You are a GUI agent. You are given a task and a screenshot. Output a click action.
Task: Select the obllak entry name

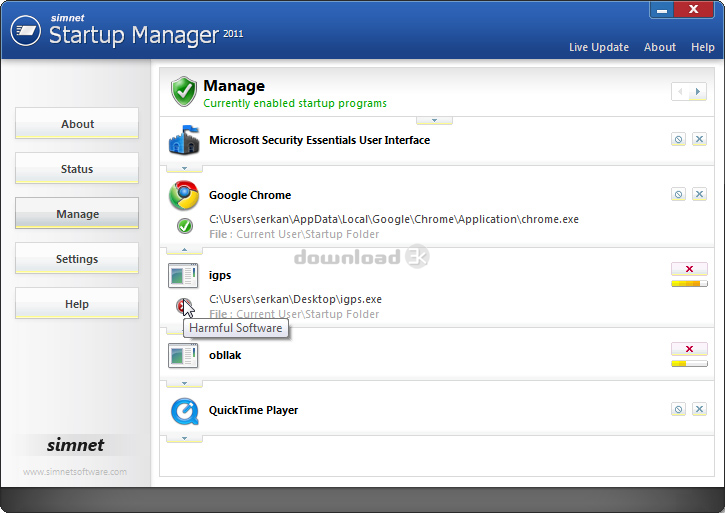pos(225,355)
